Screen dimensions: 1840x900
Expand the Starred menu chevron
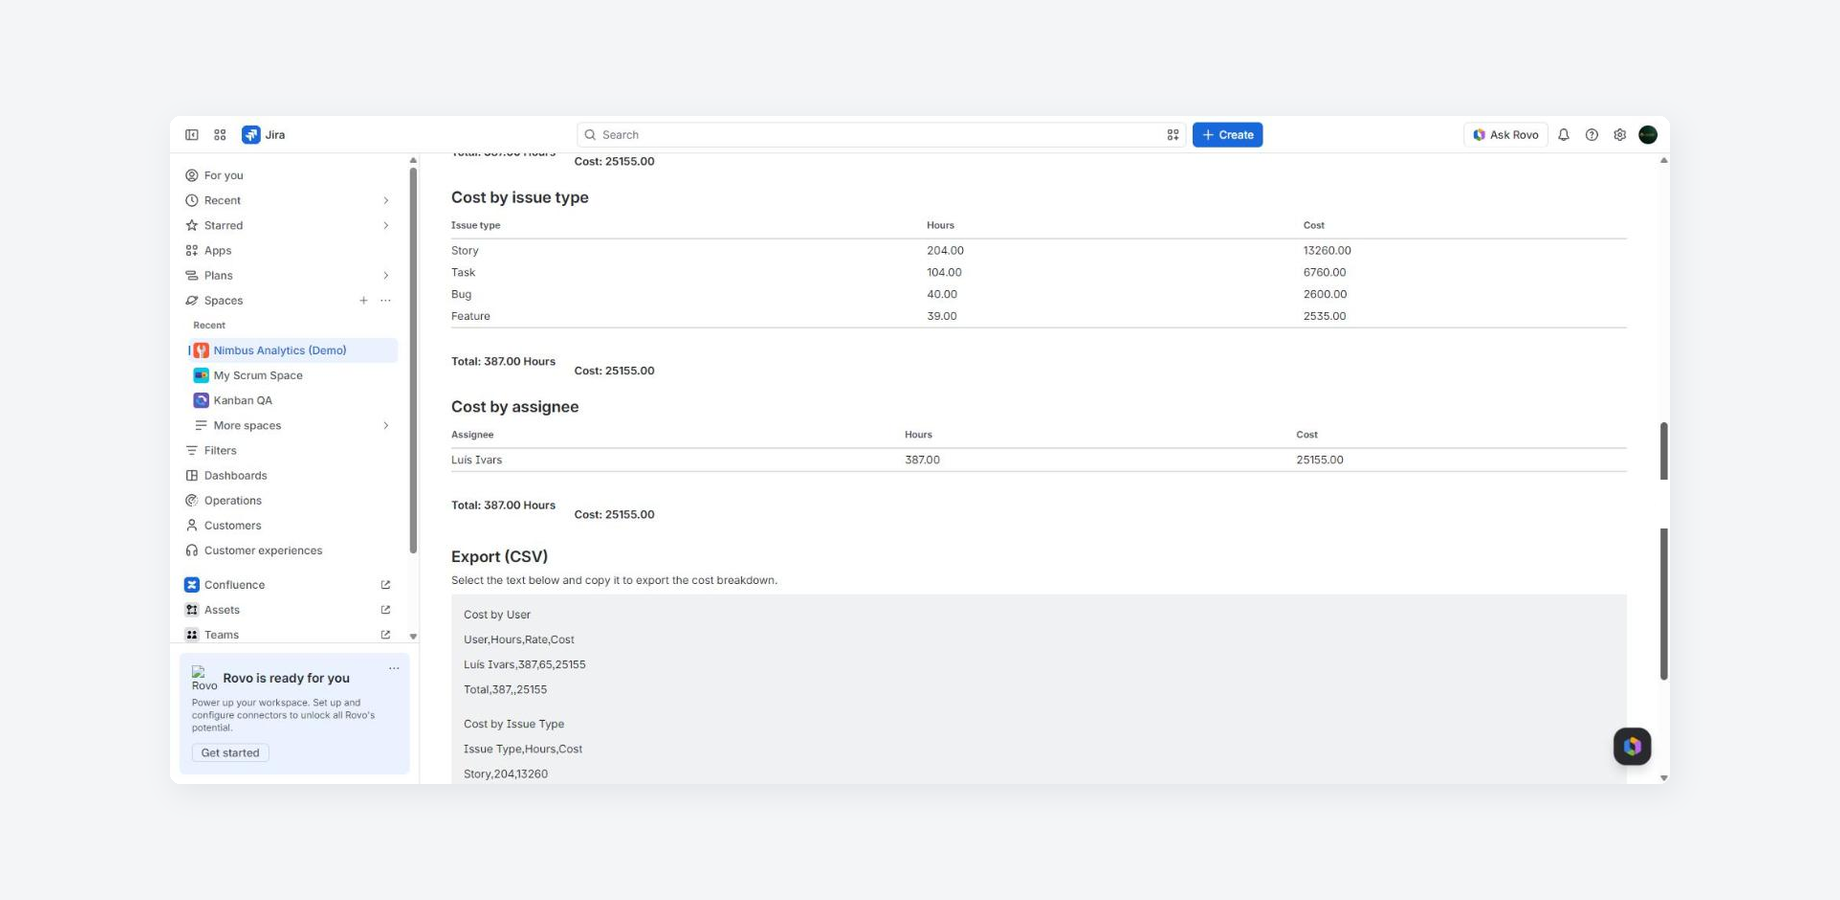385,225
